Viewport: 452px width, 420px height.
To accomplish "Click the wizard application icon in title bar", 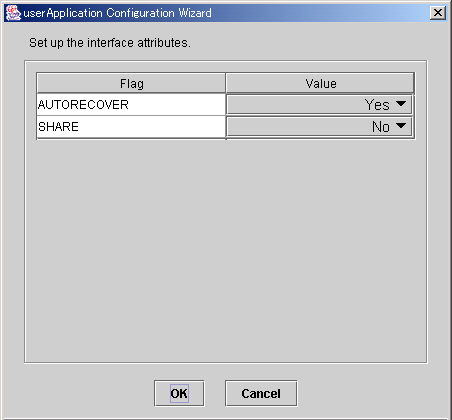I will pyautogui.click(x=13, y=13).
